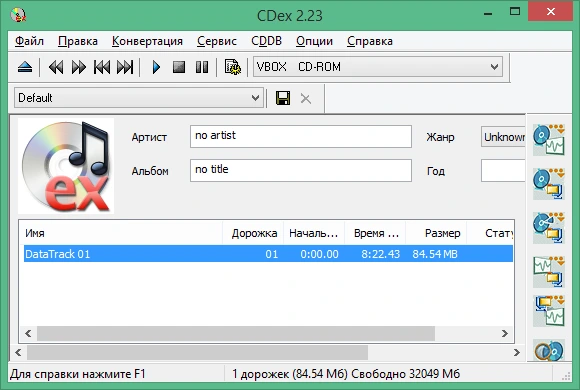Screen dimensions: 580x390
Task: Sort by the Началь... column header
Action: click(314, 233)
